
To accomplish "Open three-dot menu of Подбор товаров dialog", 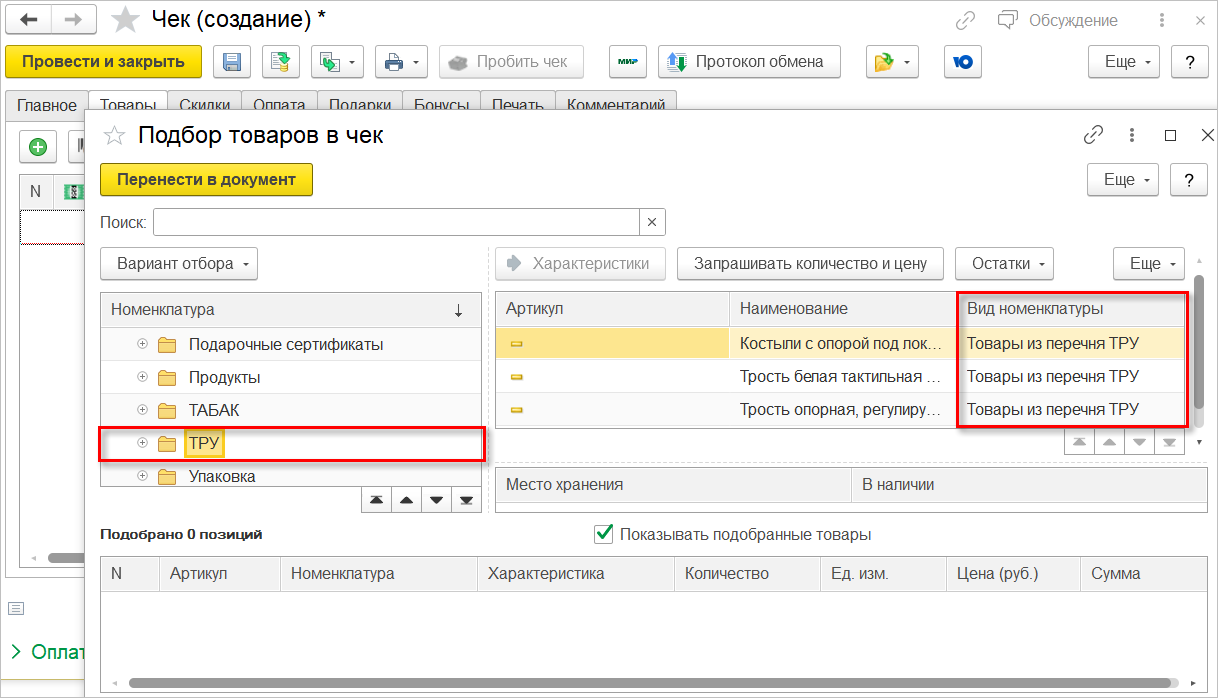I will pos(1132,135).
